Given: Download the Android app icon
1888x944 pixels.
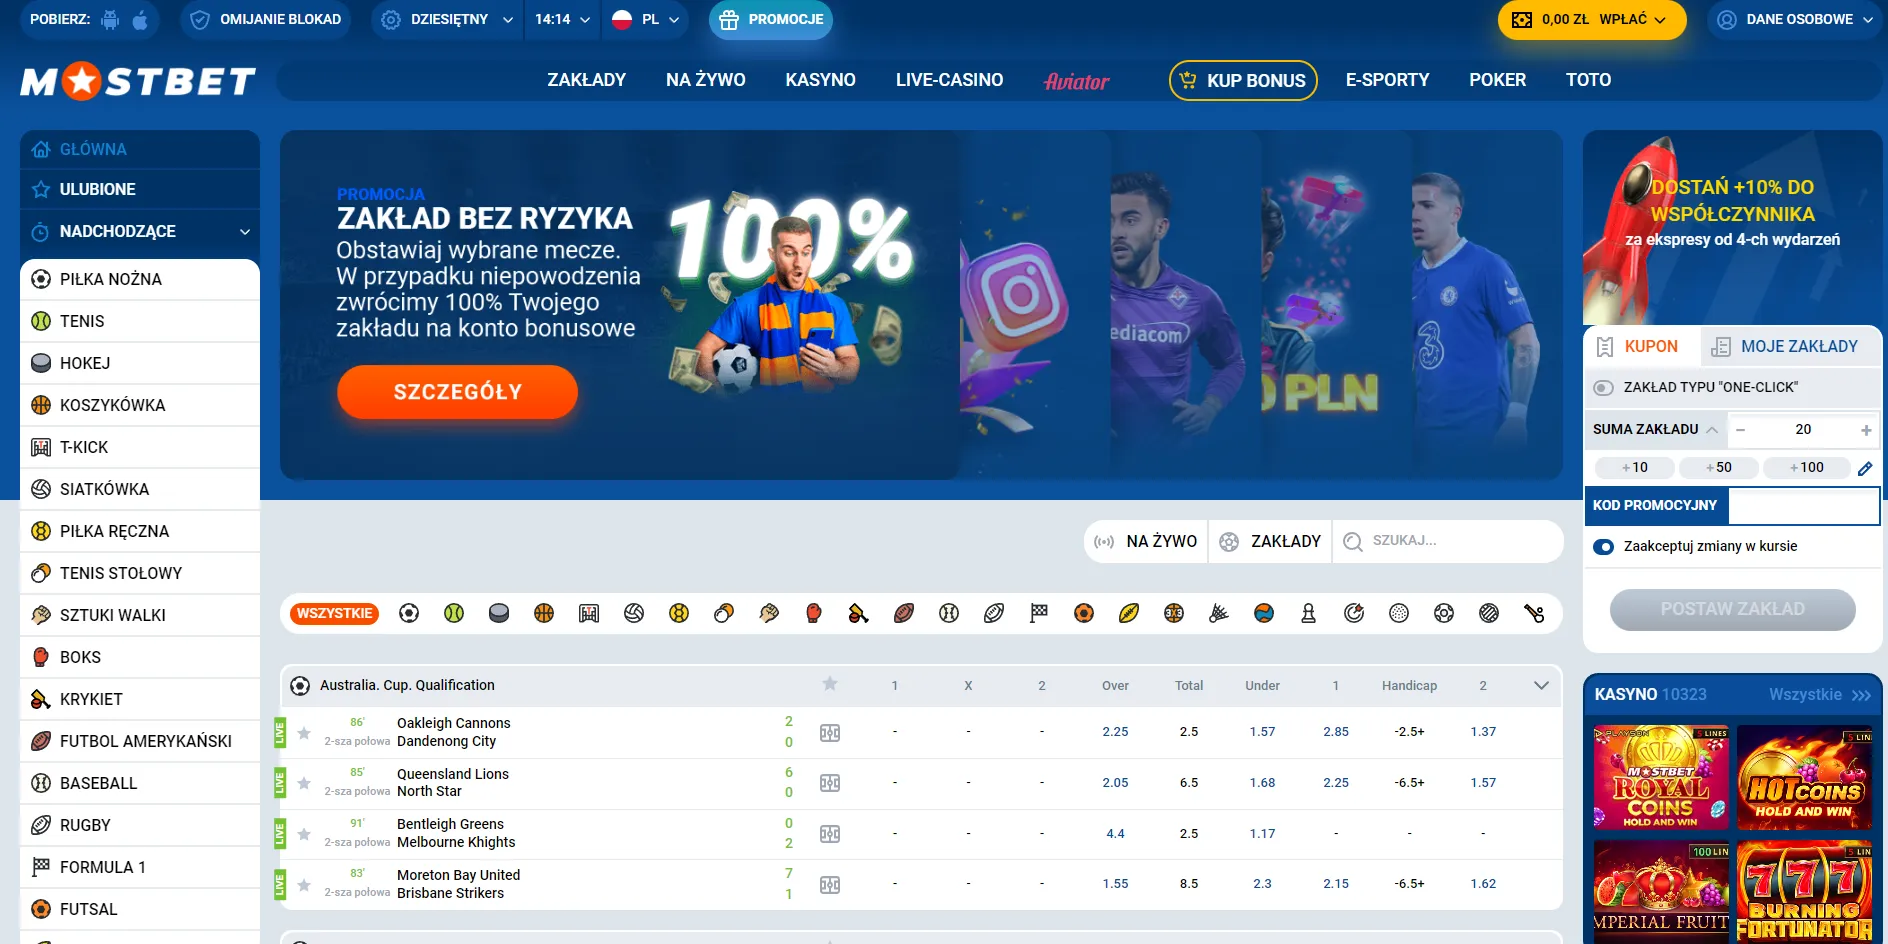Looking at the screenshot, I should coord(111,20).
